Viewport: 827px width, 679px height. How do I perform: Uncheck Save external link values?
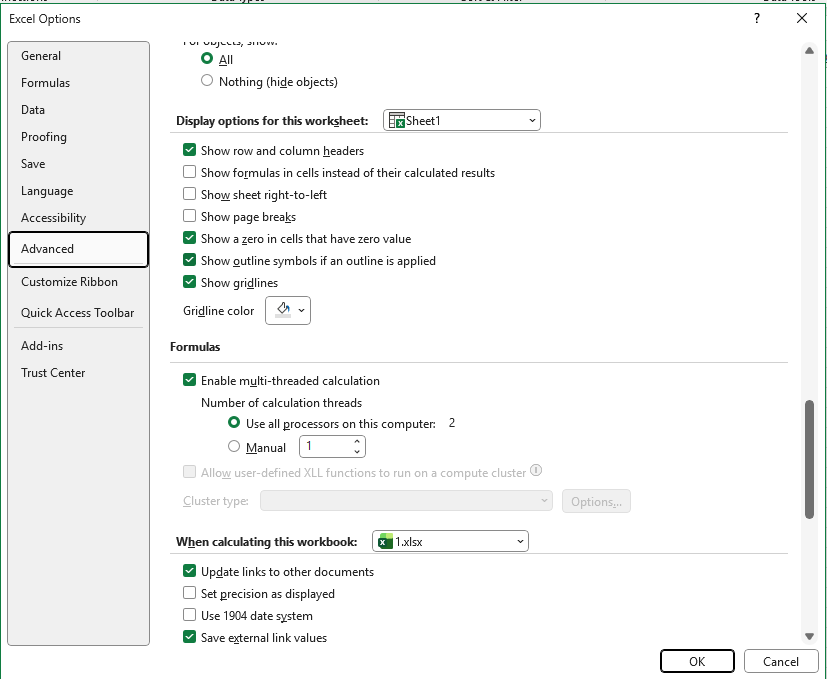pyautogui.click(x=189, y=635)
